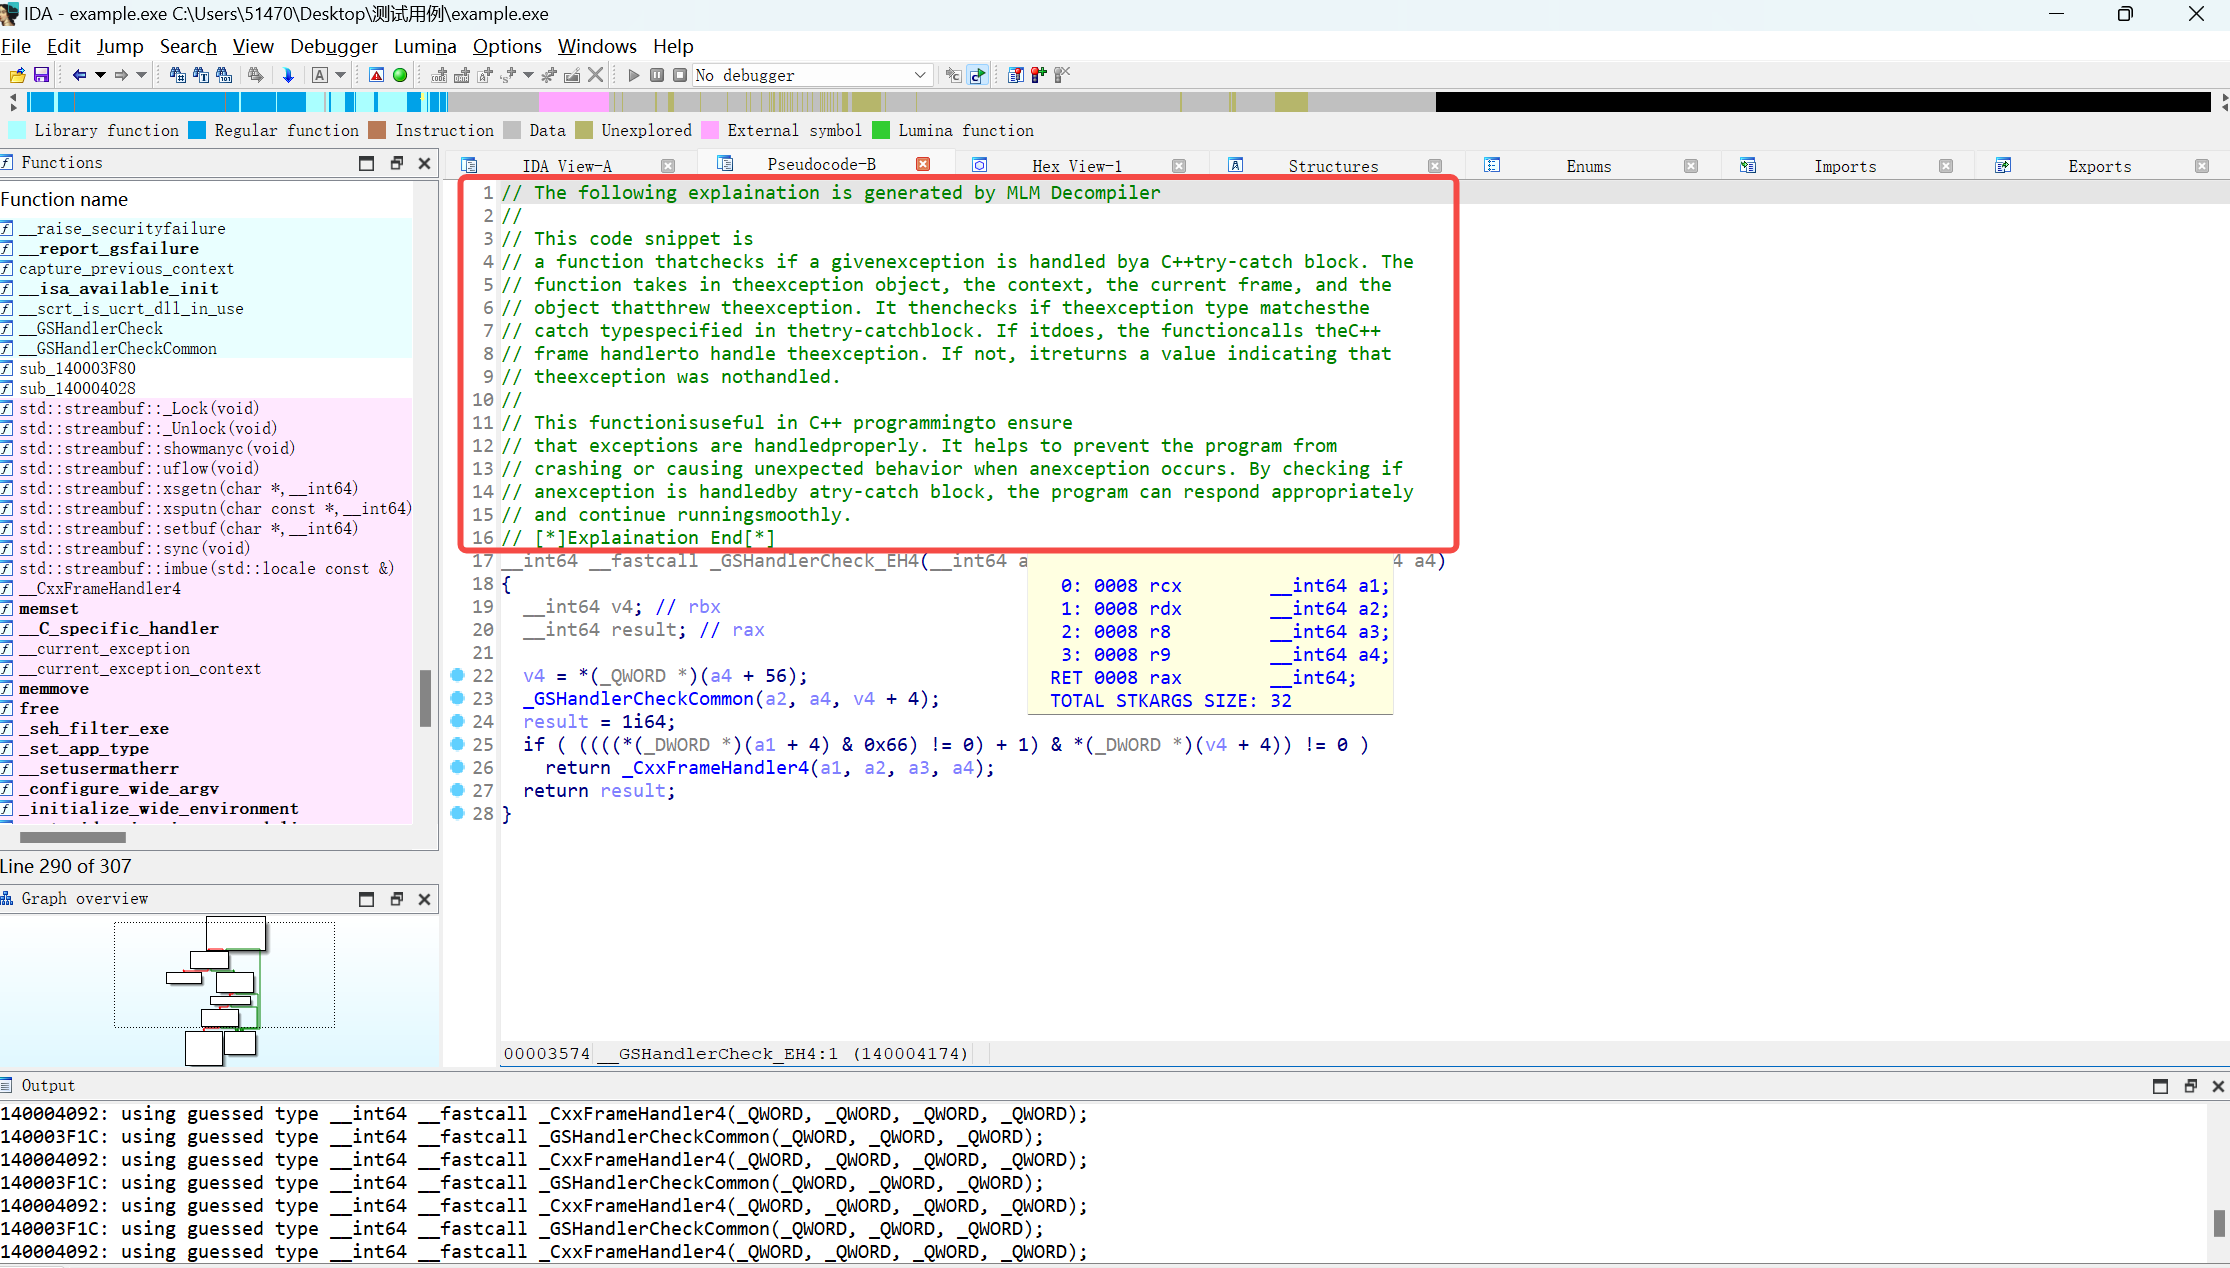Screen dimensions: 2230x1268
Task: Switch to the Imports tab
Action: (x=1845, y=166)
